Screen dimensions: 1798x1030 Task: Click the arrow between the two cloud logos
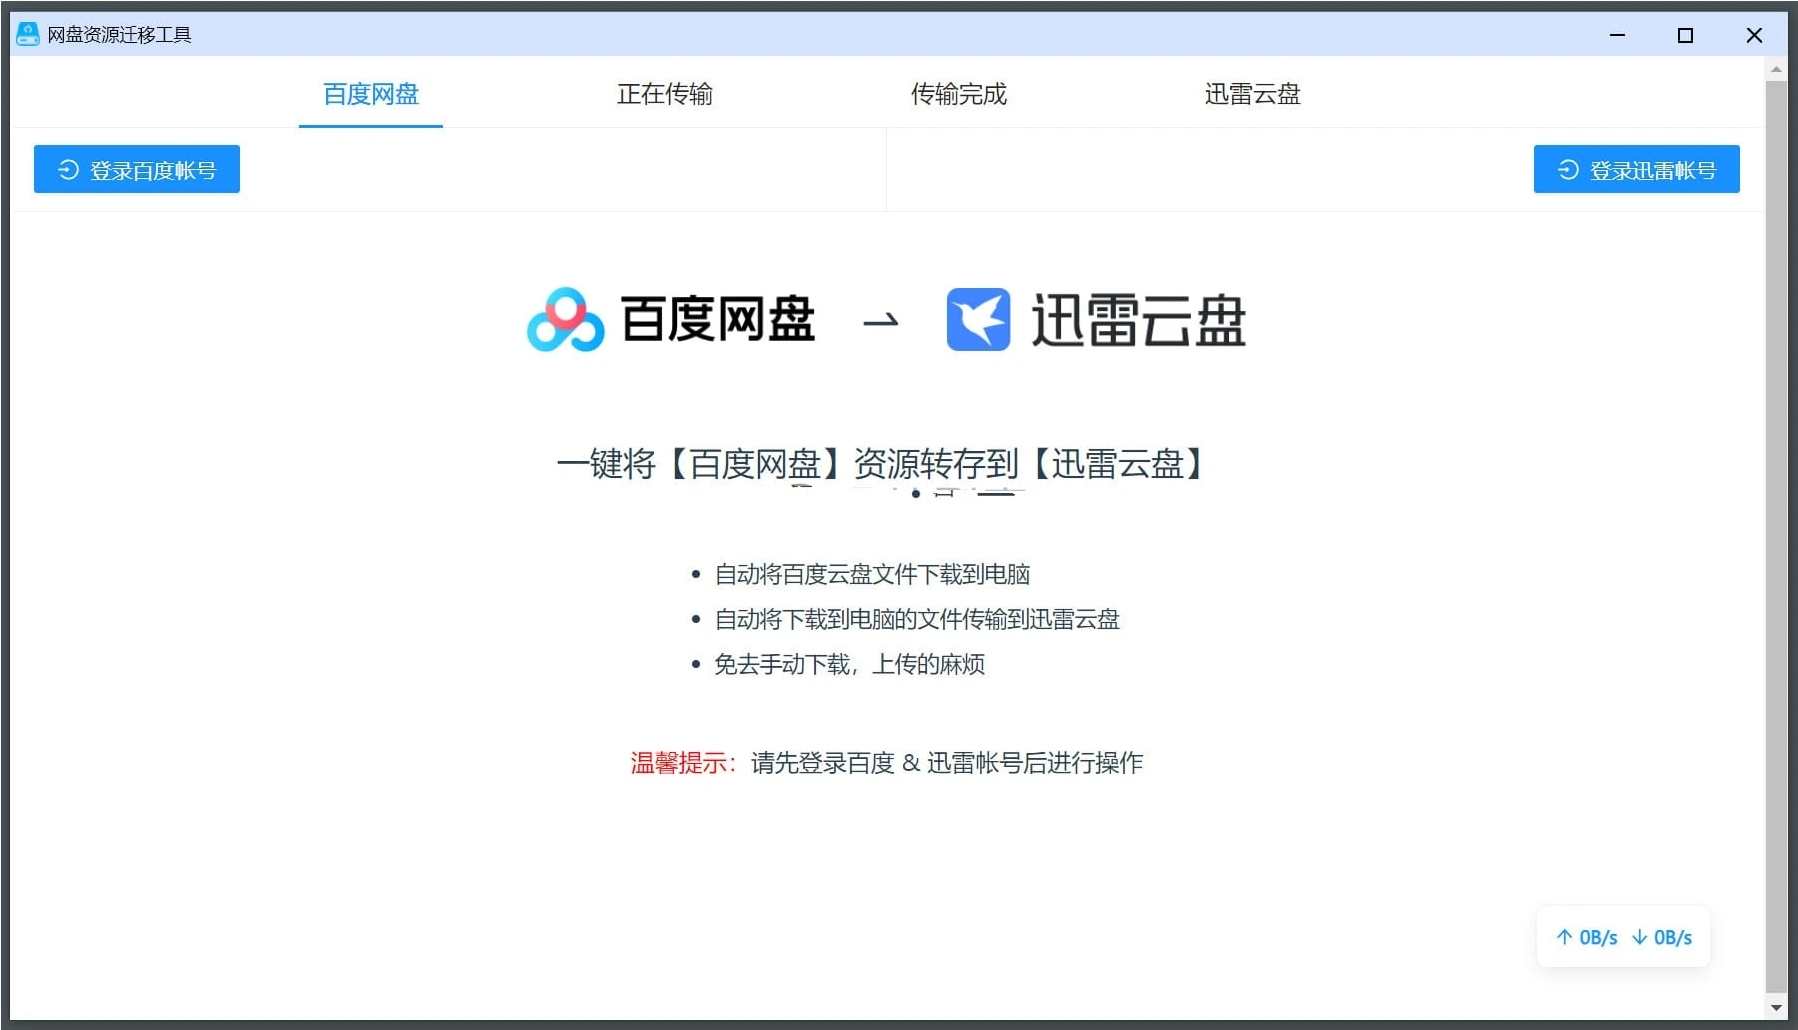[880, 322]
